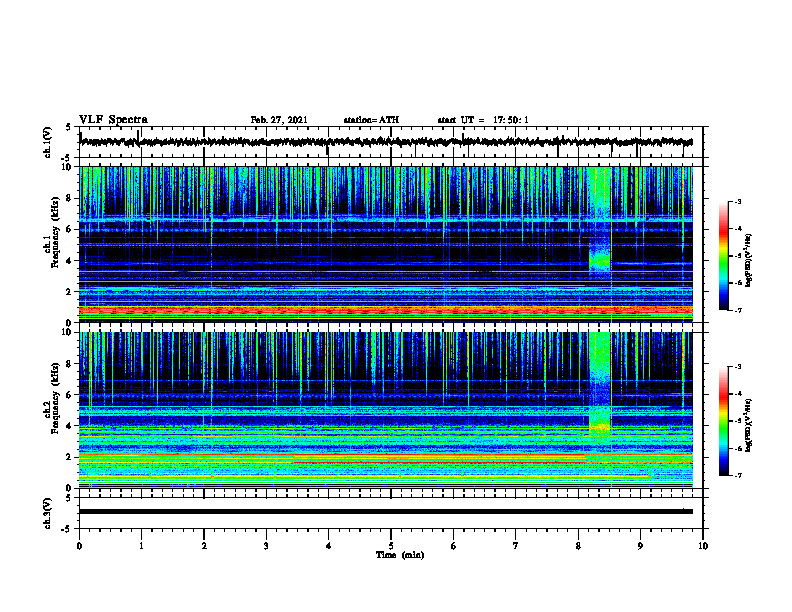Click the 'Time (min)' axis label
Screen dimensions: 792x612
click(x=400, y=555)
